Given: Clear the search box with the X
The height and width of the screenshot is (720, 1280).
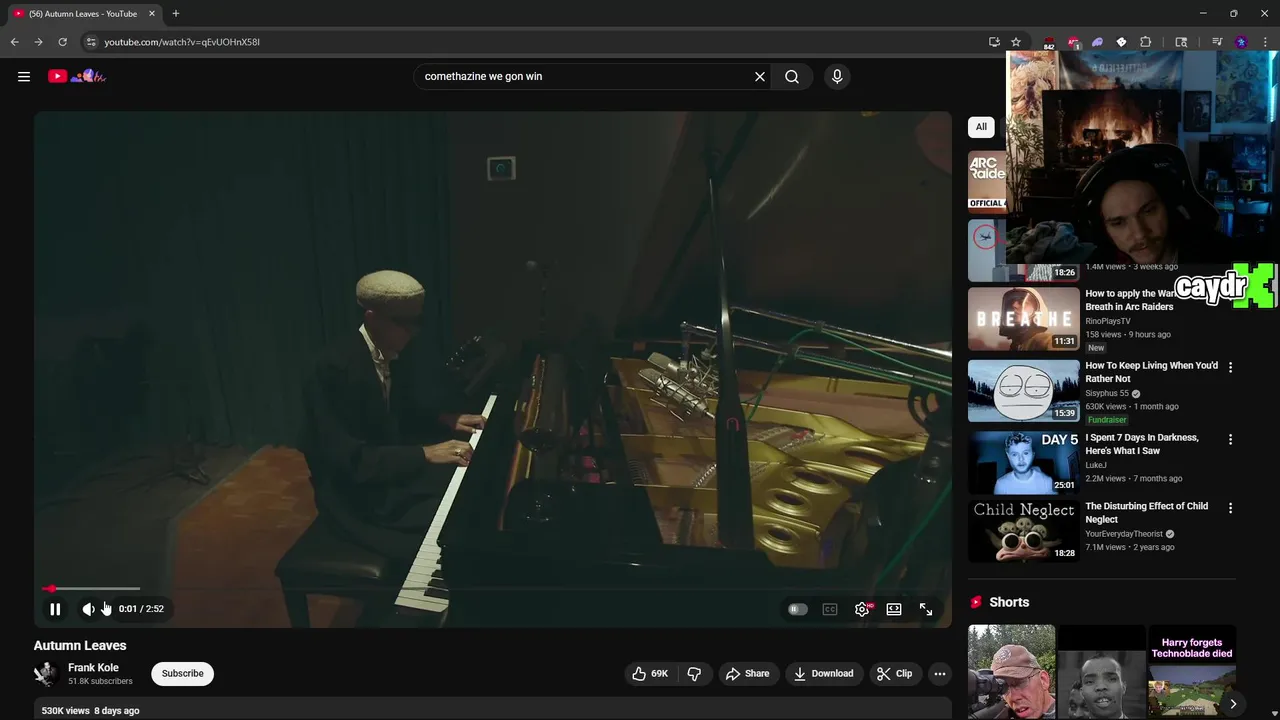Looking at the screenshot, I should [x=760, y=76].
